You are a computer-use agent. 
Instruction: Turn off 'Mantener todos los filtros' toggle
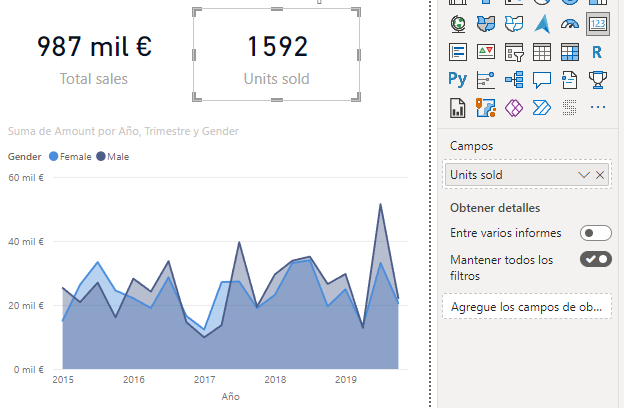click(595, 260)
